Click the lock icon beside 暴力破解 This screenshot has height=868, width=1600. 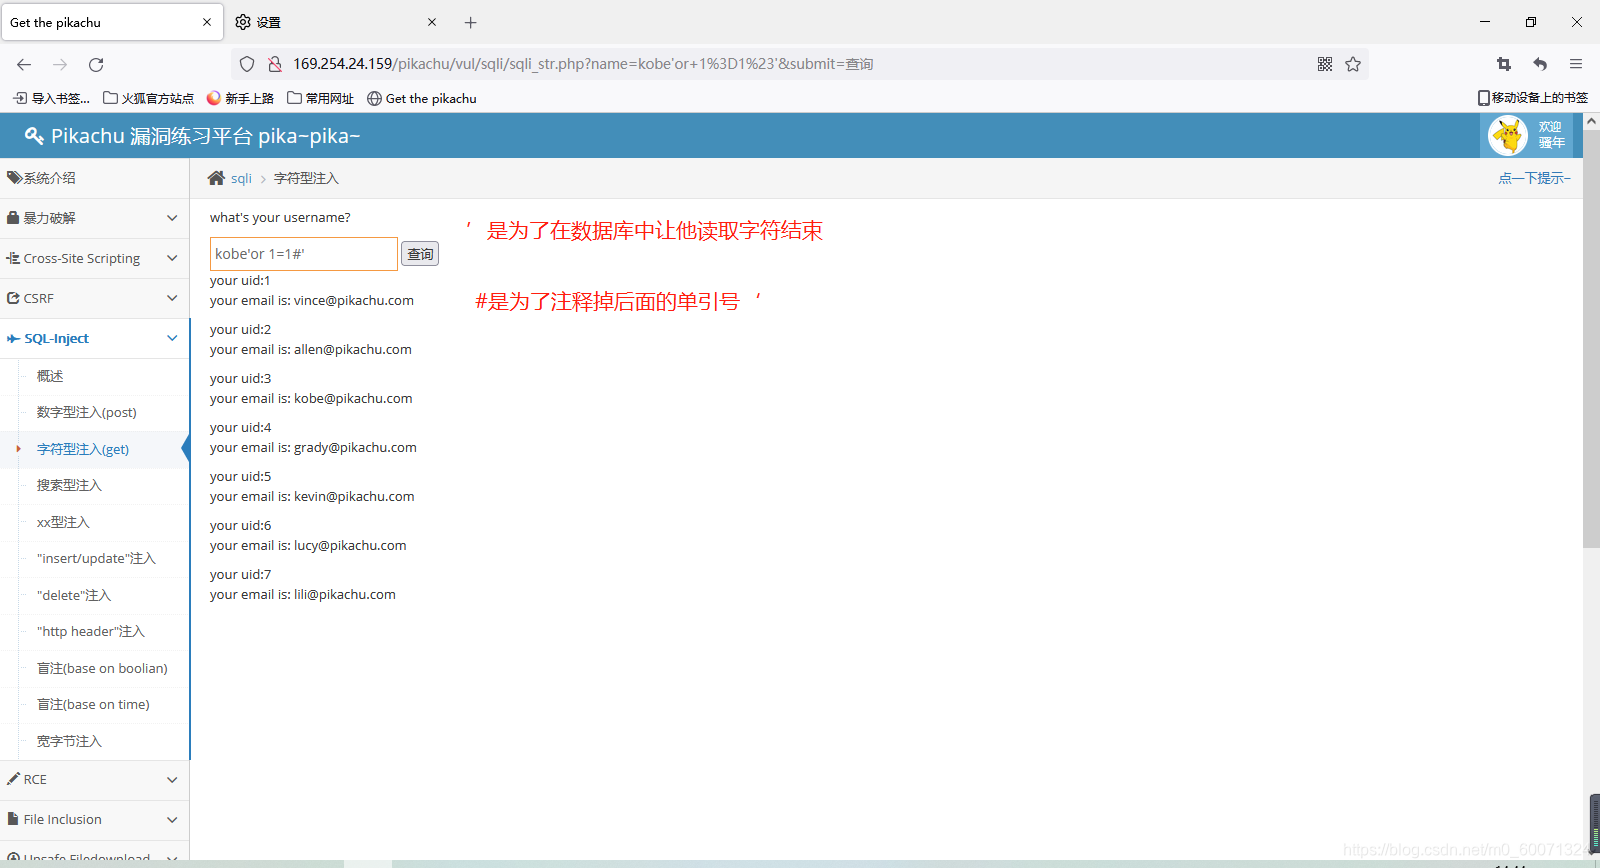[x=13, y=218]
